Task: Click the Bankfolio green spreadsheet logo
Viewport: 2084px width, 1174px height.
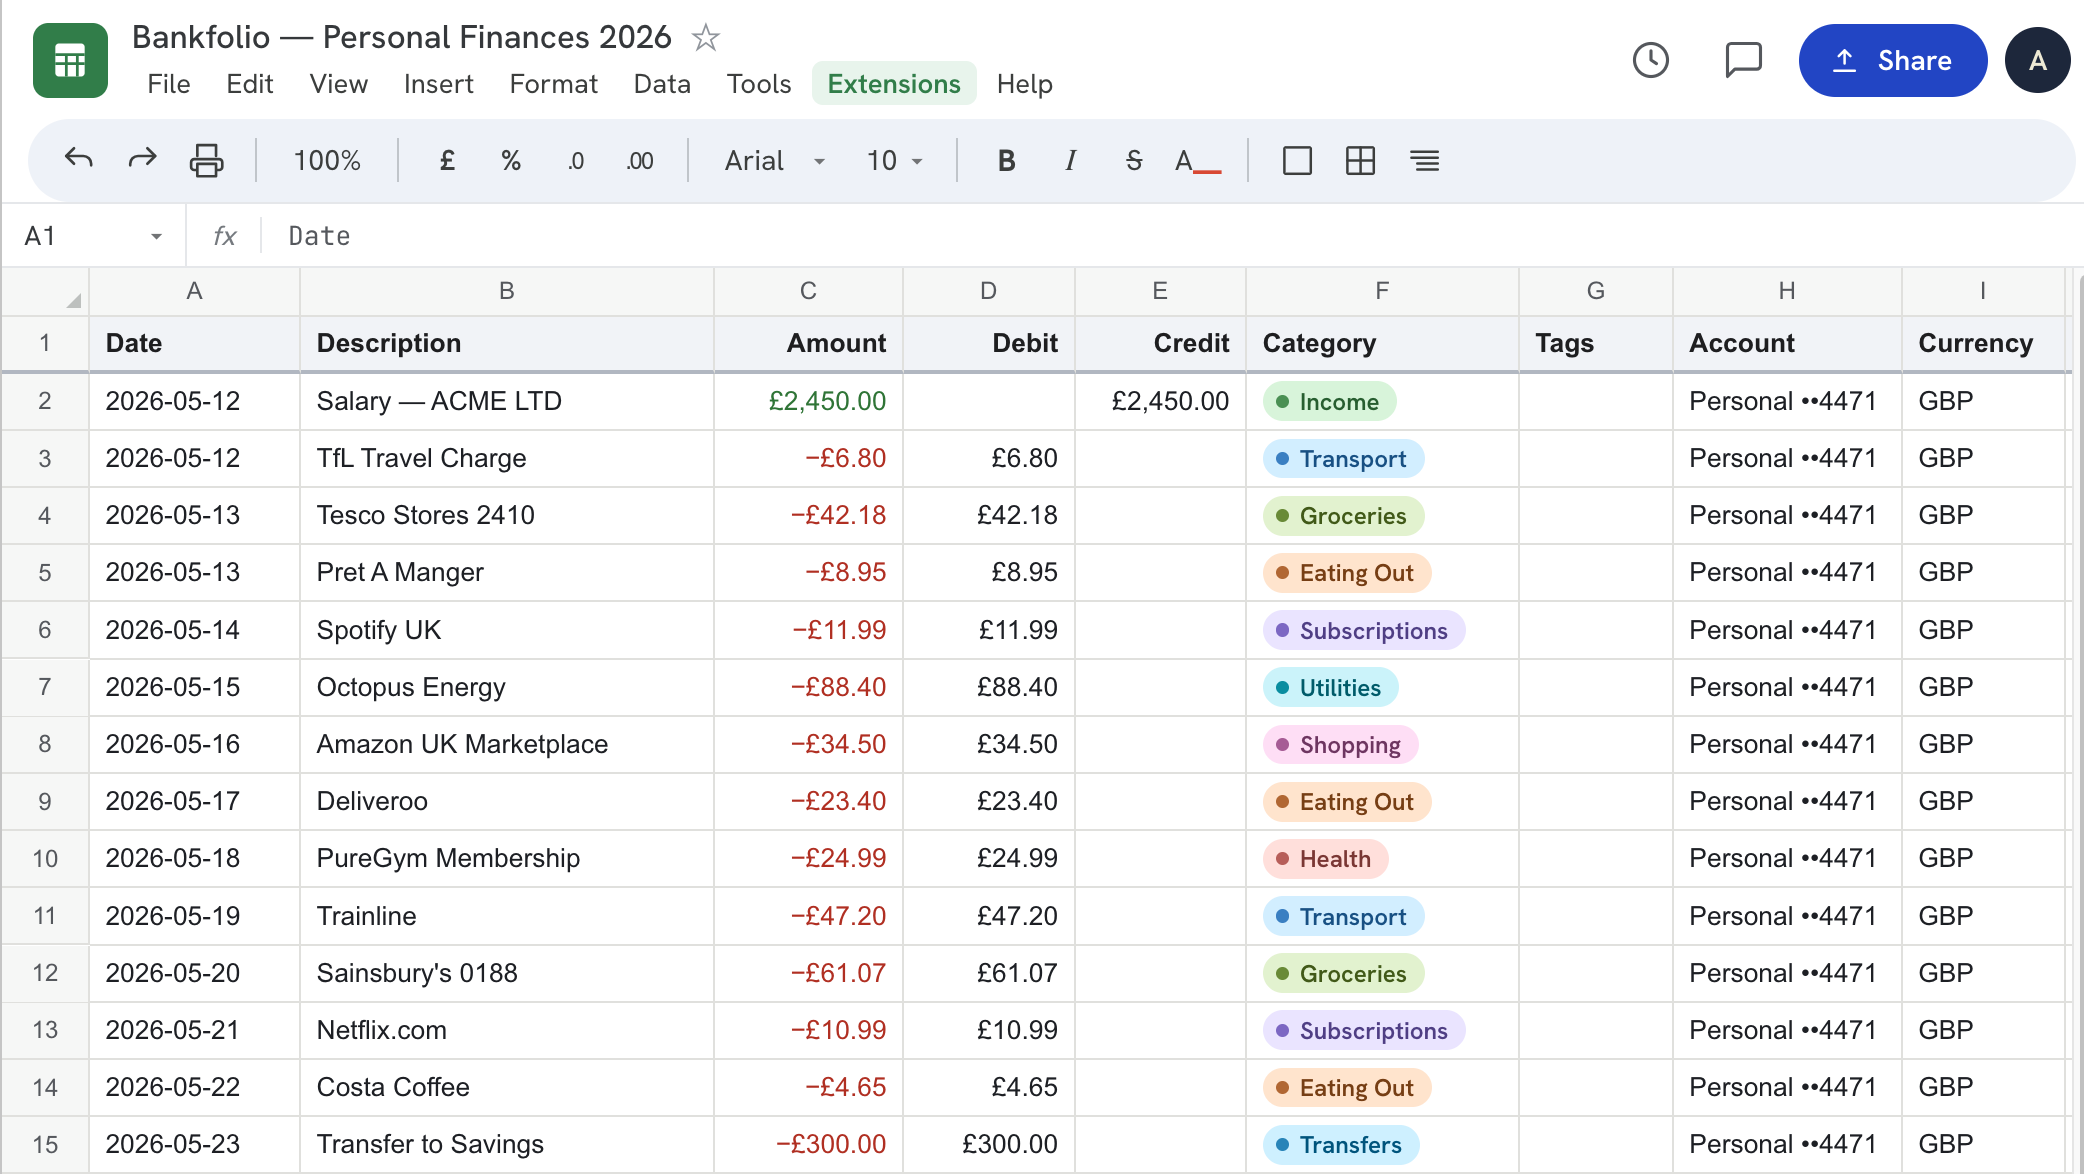Action: [x=70, y=60]
